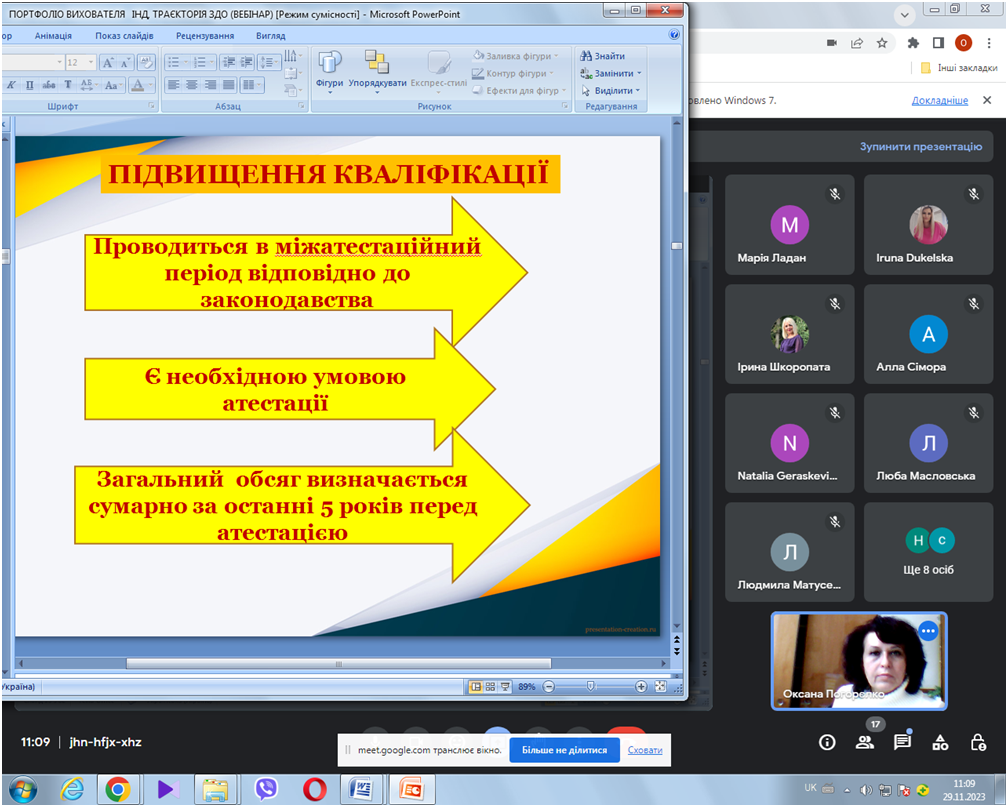Open options on Оксана self-view tile
The image size is (1008, 807).
928,631
